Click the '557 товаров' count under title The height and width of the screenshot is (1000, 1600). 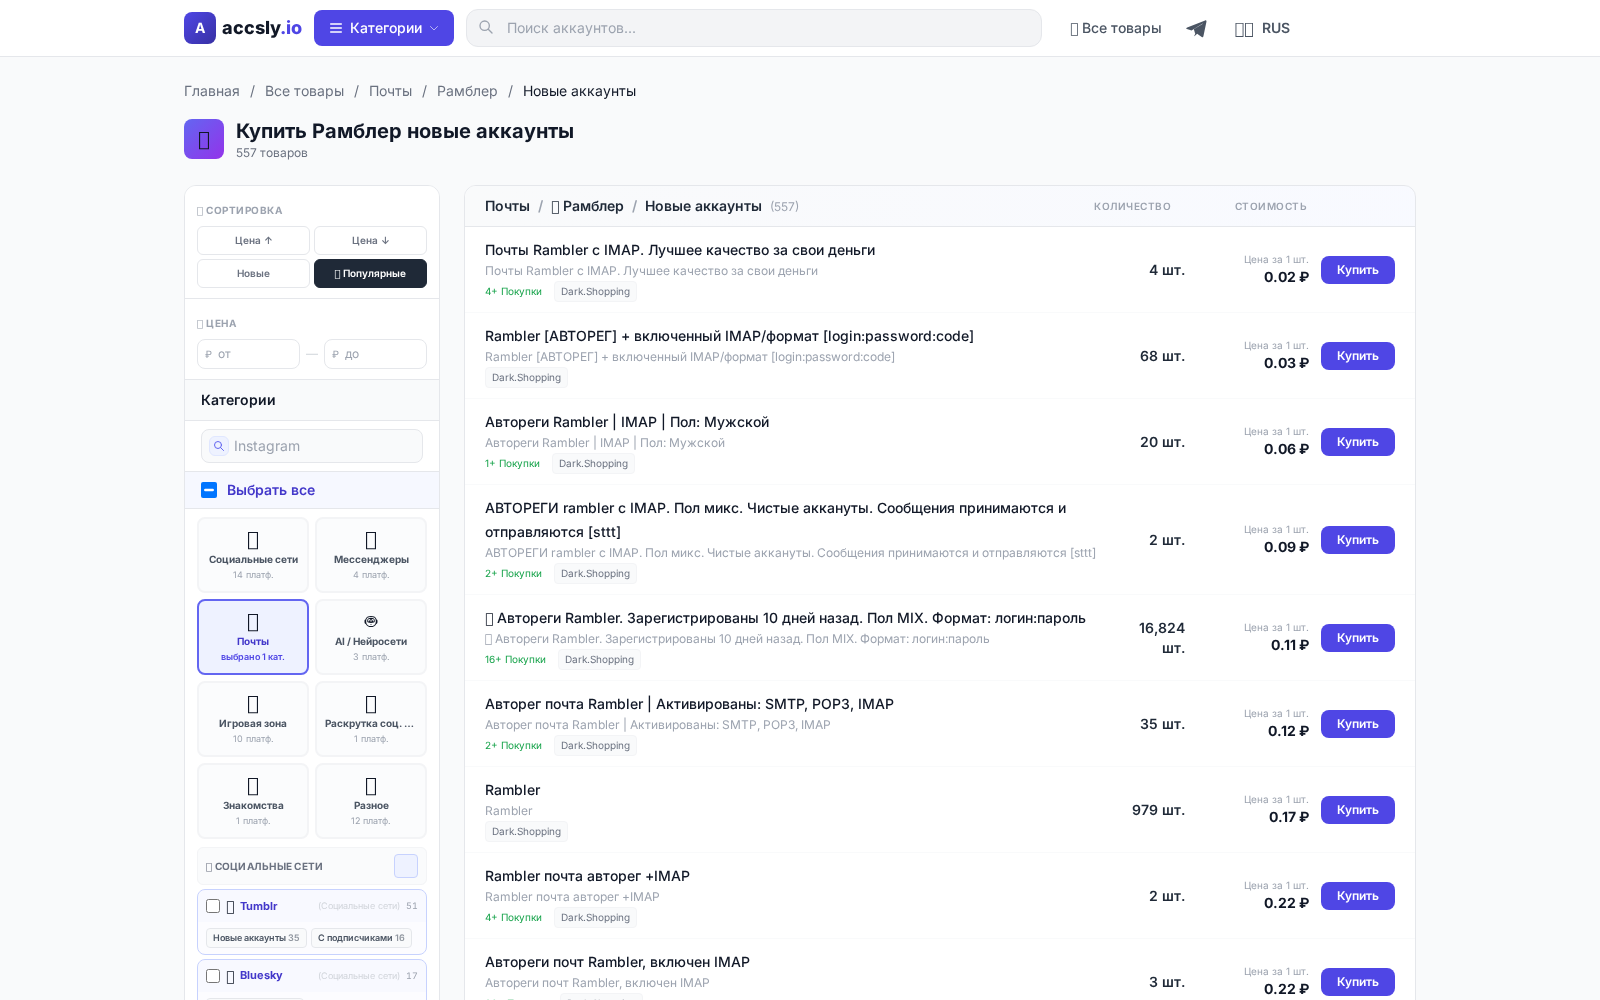pos(272,153)
